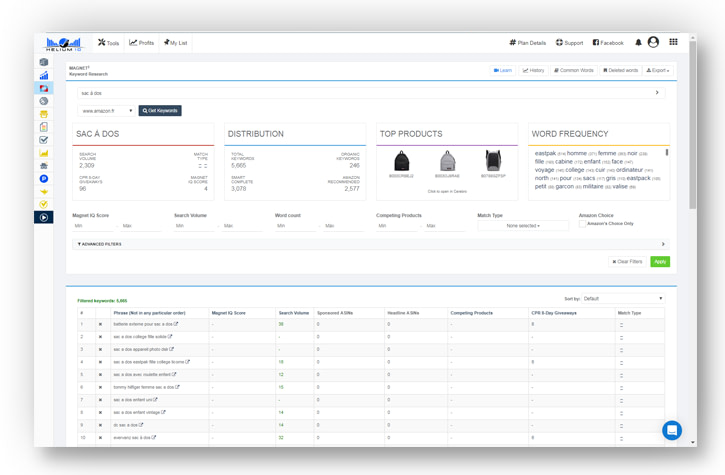Click the green Apply button
The width and height of the screenshot is (725, 475).
(660, 262)
